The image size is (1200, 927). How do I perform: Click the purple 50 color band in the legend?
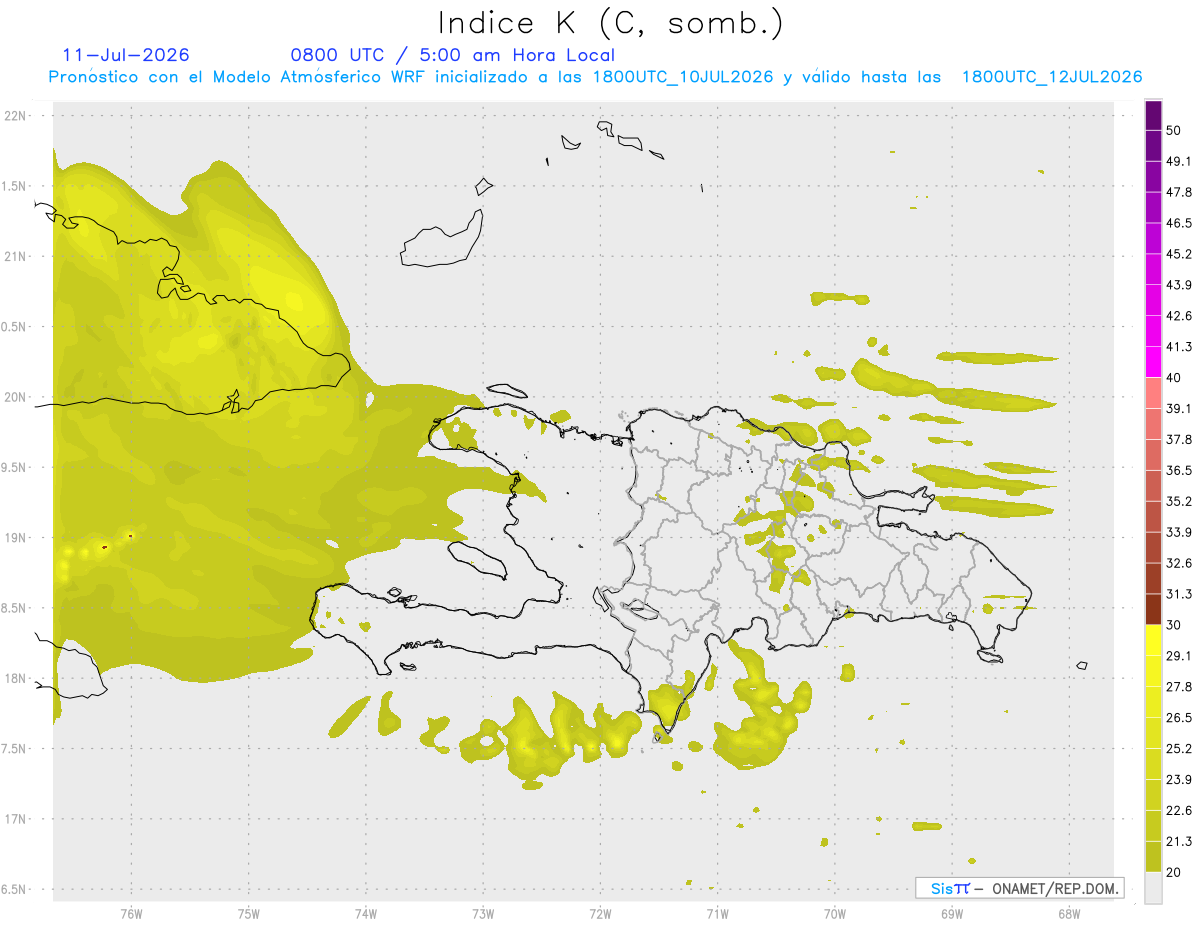point(1153,116)
